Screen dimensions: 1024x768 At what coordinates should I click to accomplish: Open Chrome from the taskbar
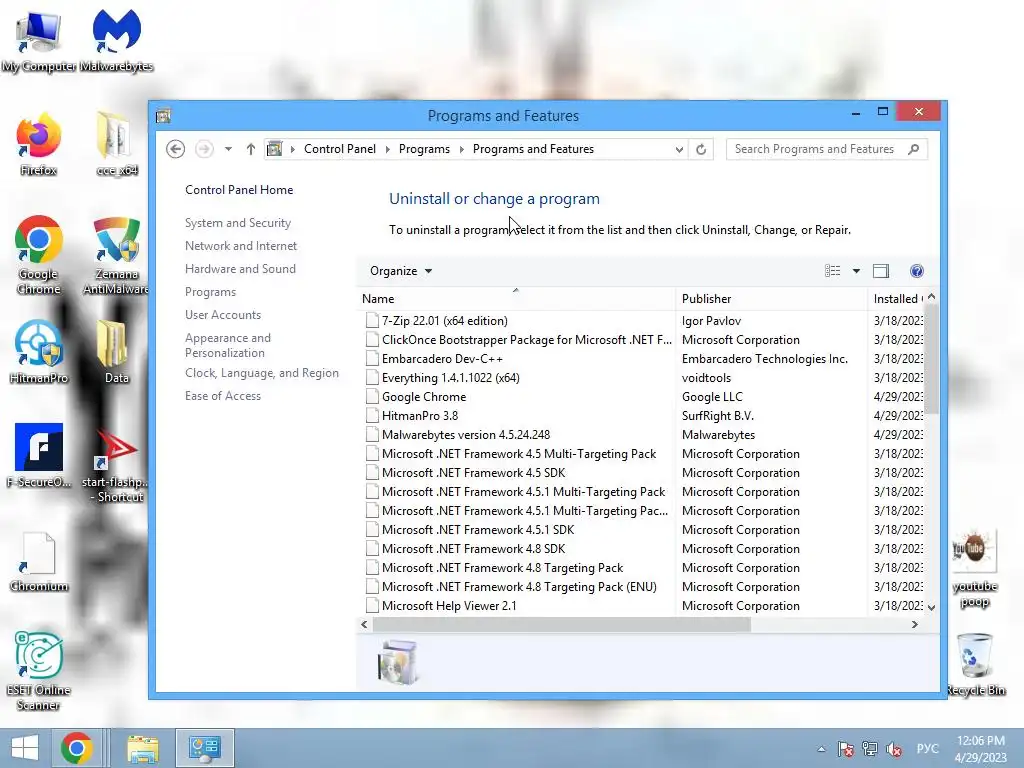(76, 748)
